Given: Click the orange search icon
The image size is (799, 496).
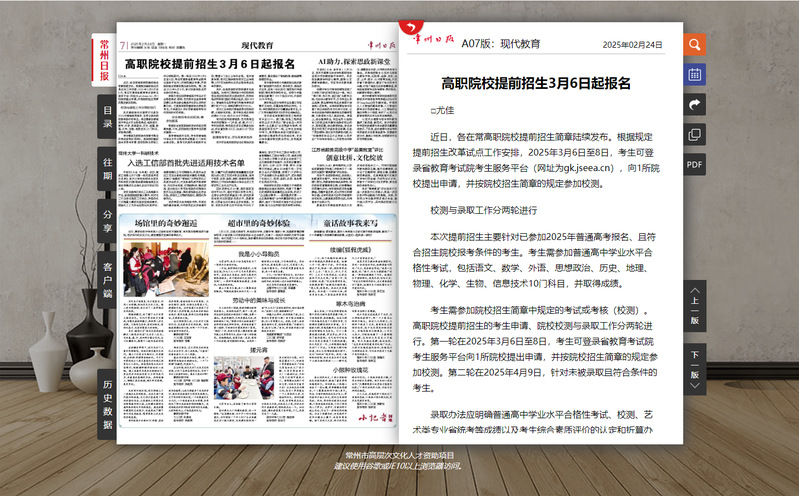Looking at the screenshot, I should click(694, 45).
